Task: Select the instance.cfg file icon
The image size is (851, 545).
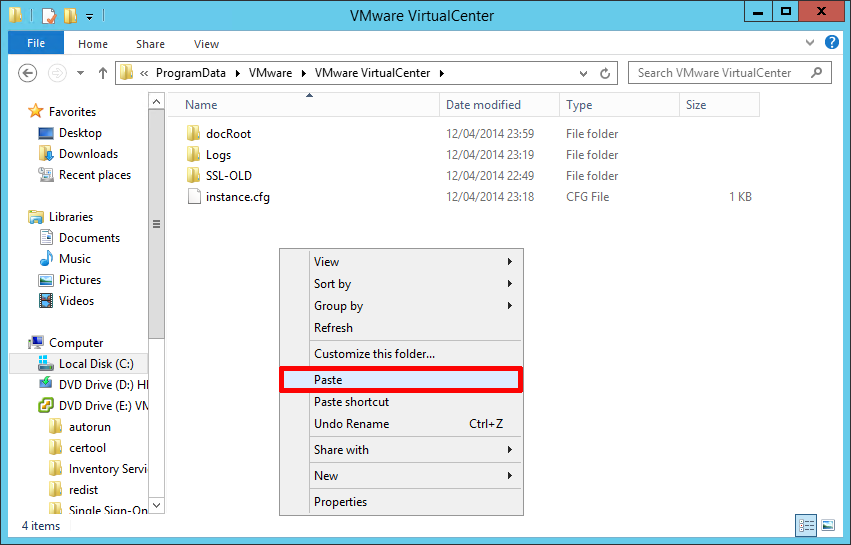Action: 194,197
